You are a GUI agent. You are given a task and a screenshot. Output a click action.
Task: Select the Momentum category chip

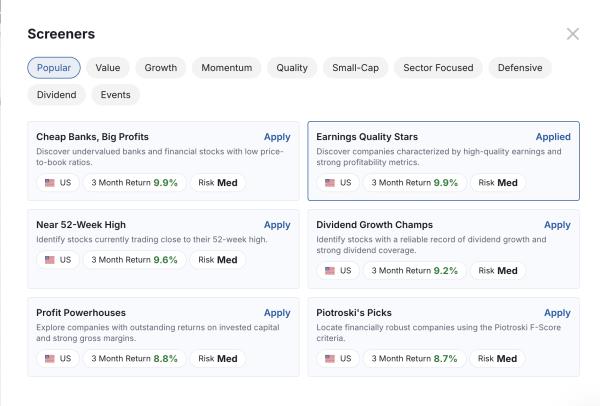pos(227,68)
